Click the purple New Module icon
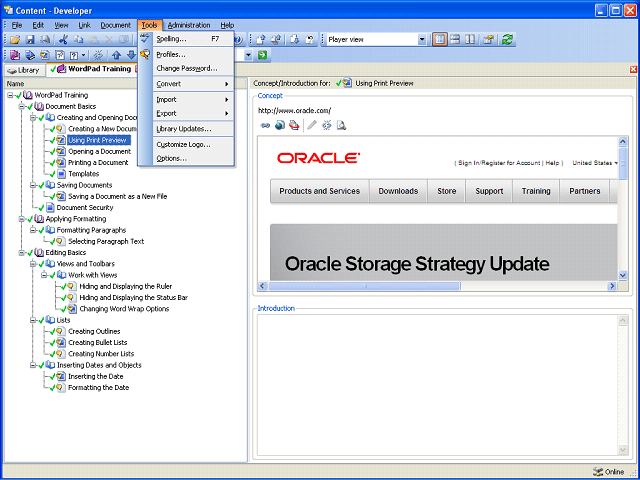The image size is (640, 480). click(x=15, y=55)
